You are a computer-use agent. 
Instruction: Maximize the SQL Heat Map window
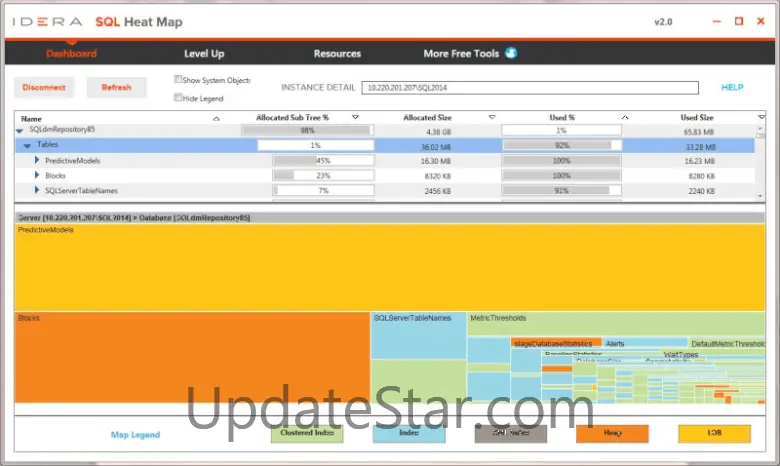[739, 21]
